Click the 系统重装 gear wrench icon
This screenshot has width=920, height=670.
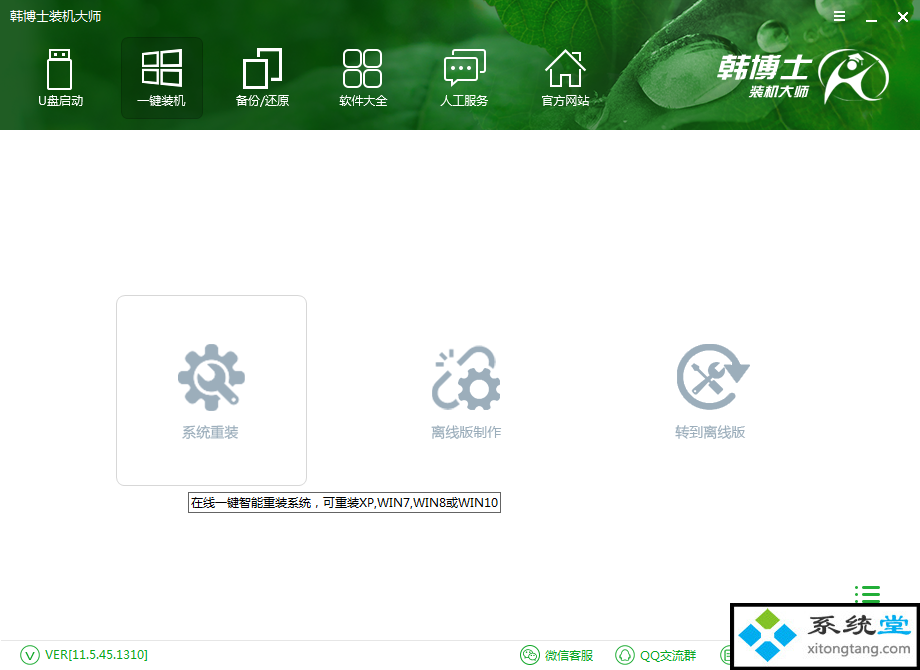point(211,377)
